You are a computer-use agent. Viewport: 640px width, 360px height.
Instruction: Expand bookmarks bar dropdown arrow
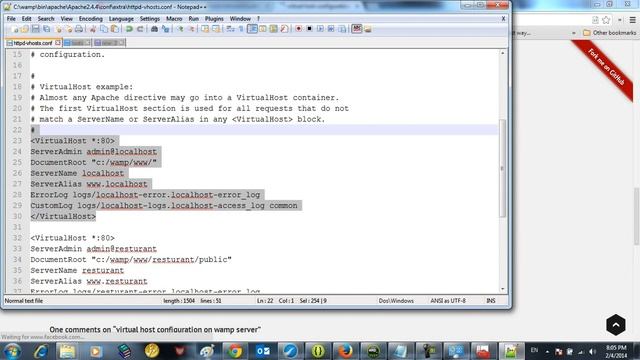[574, 33]
